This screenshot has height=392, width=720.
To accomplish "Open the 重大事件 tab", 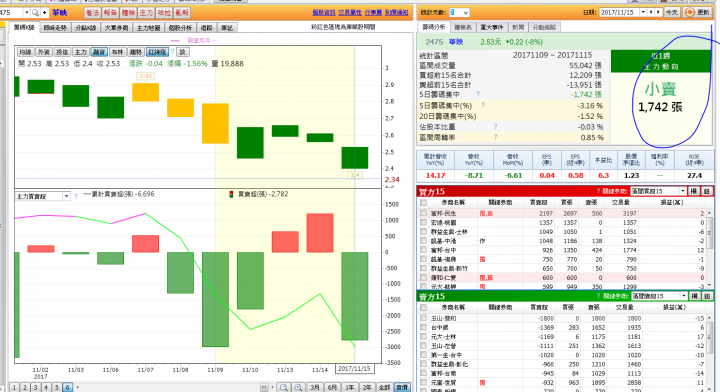I will 491,27.
